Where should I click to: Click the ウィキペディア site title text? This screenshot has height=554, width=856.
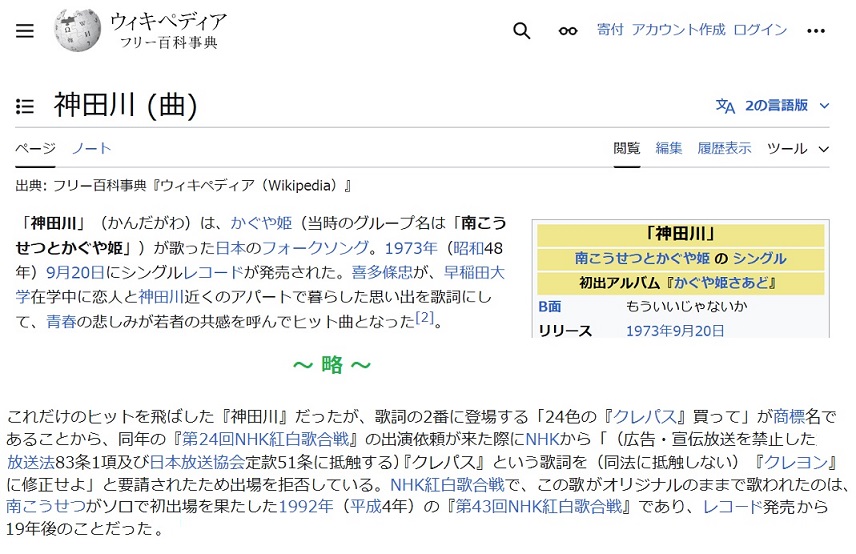[x=168, y=21]
